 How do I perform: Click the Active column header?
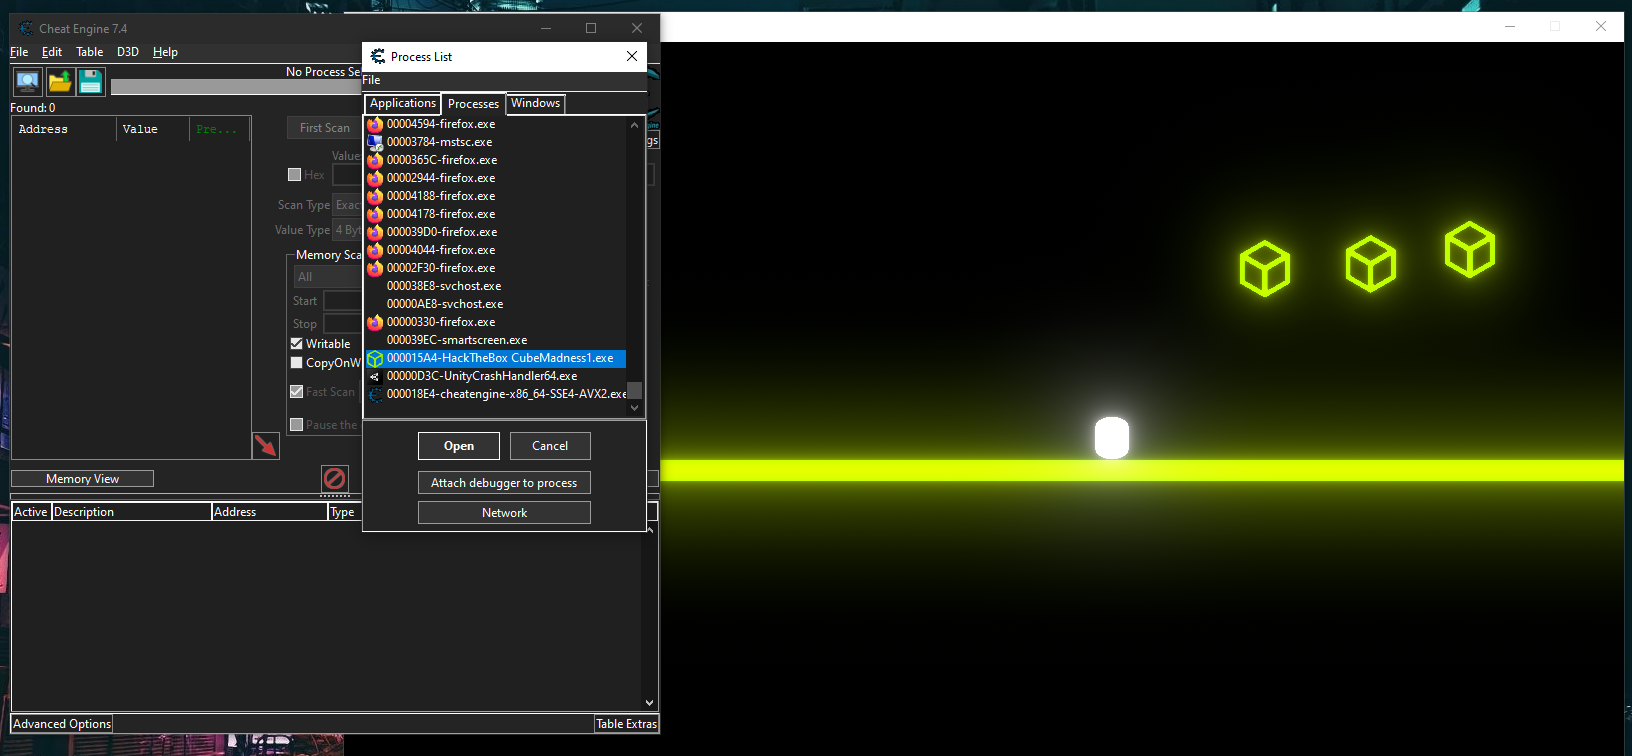pos(31,512)
